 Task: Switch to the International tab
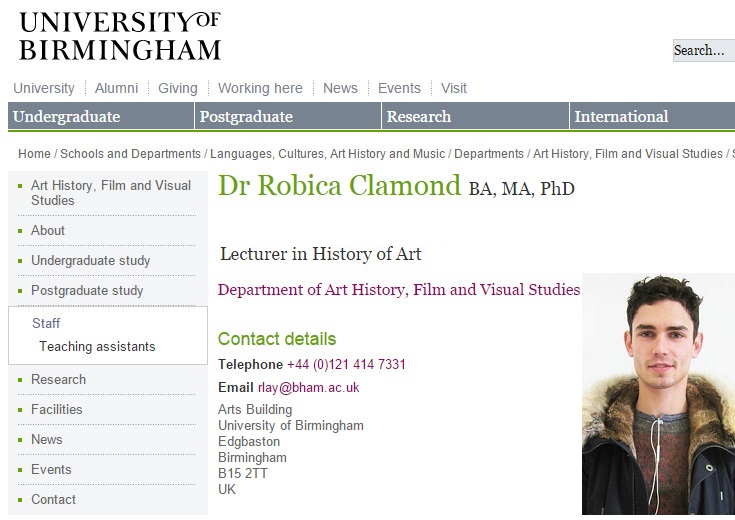coord(652,116)
